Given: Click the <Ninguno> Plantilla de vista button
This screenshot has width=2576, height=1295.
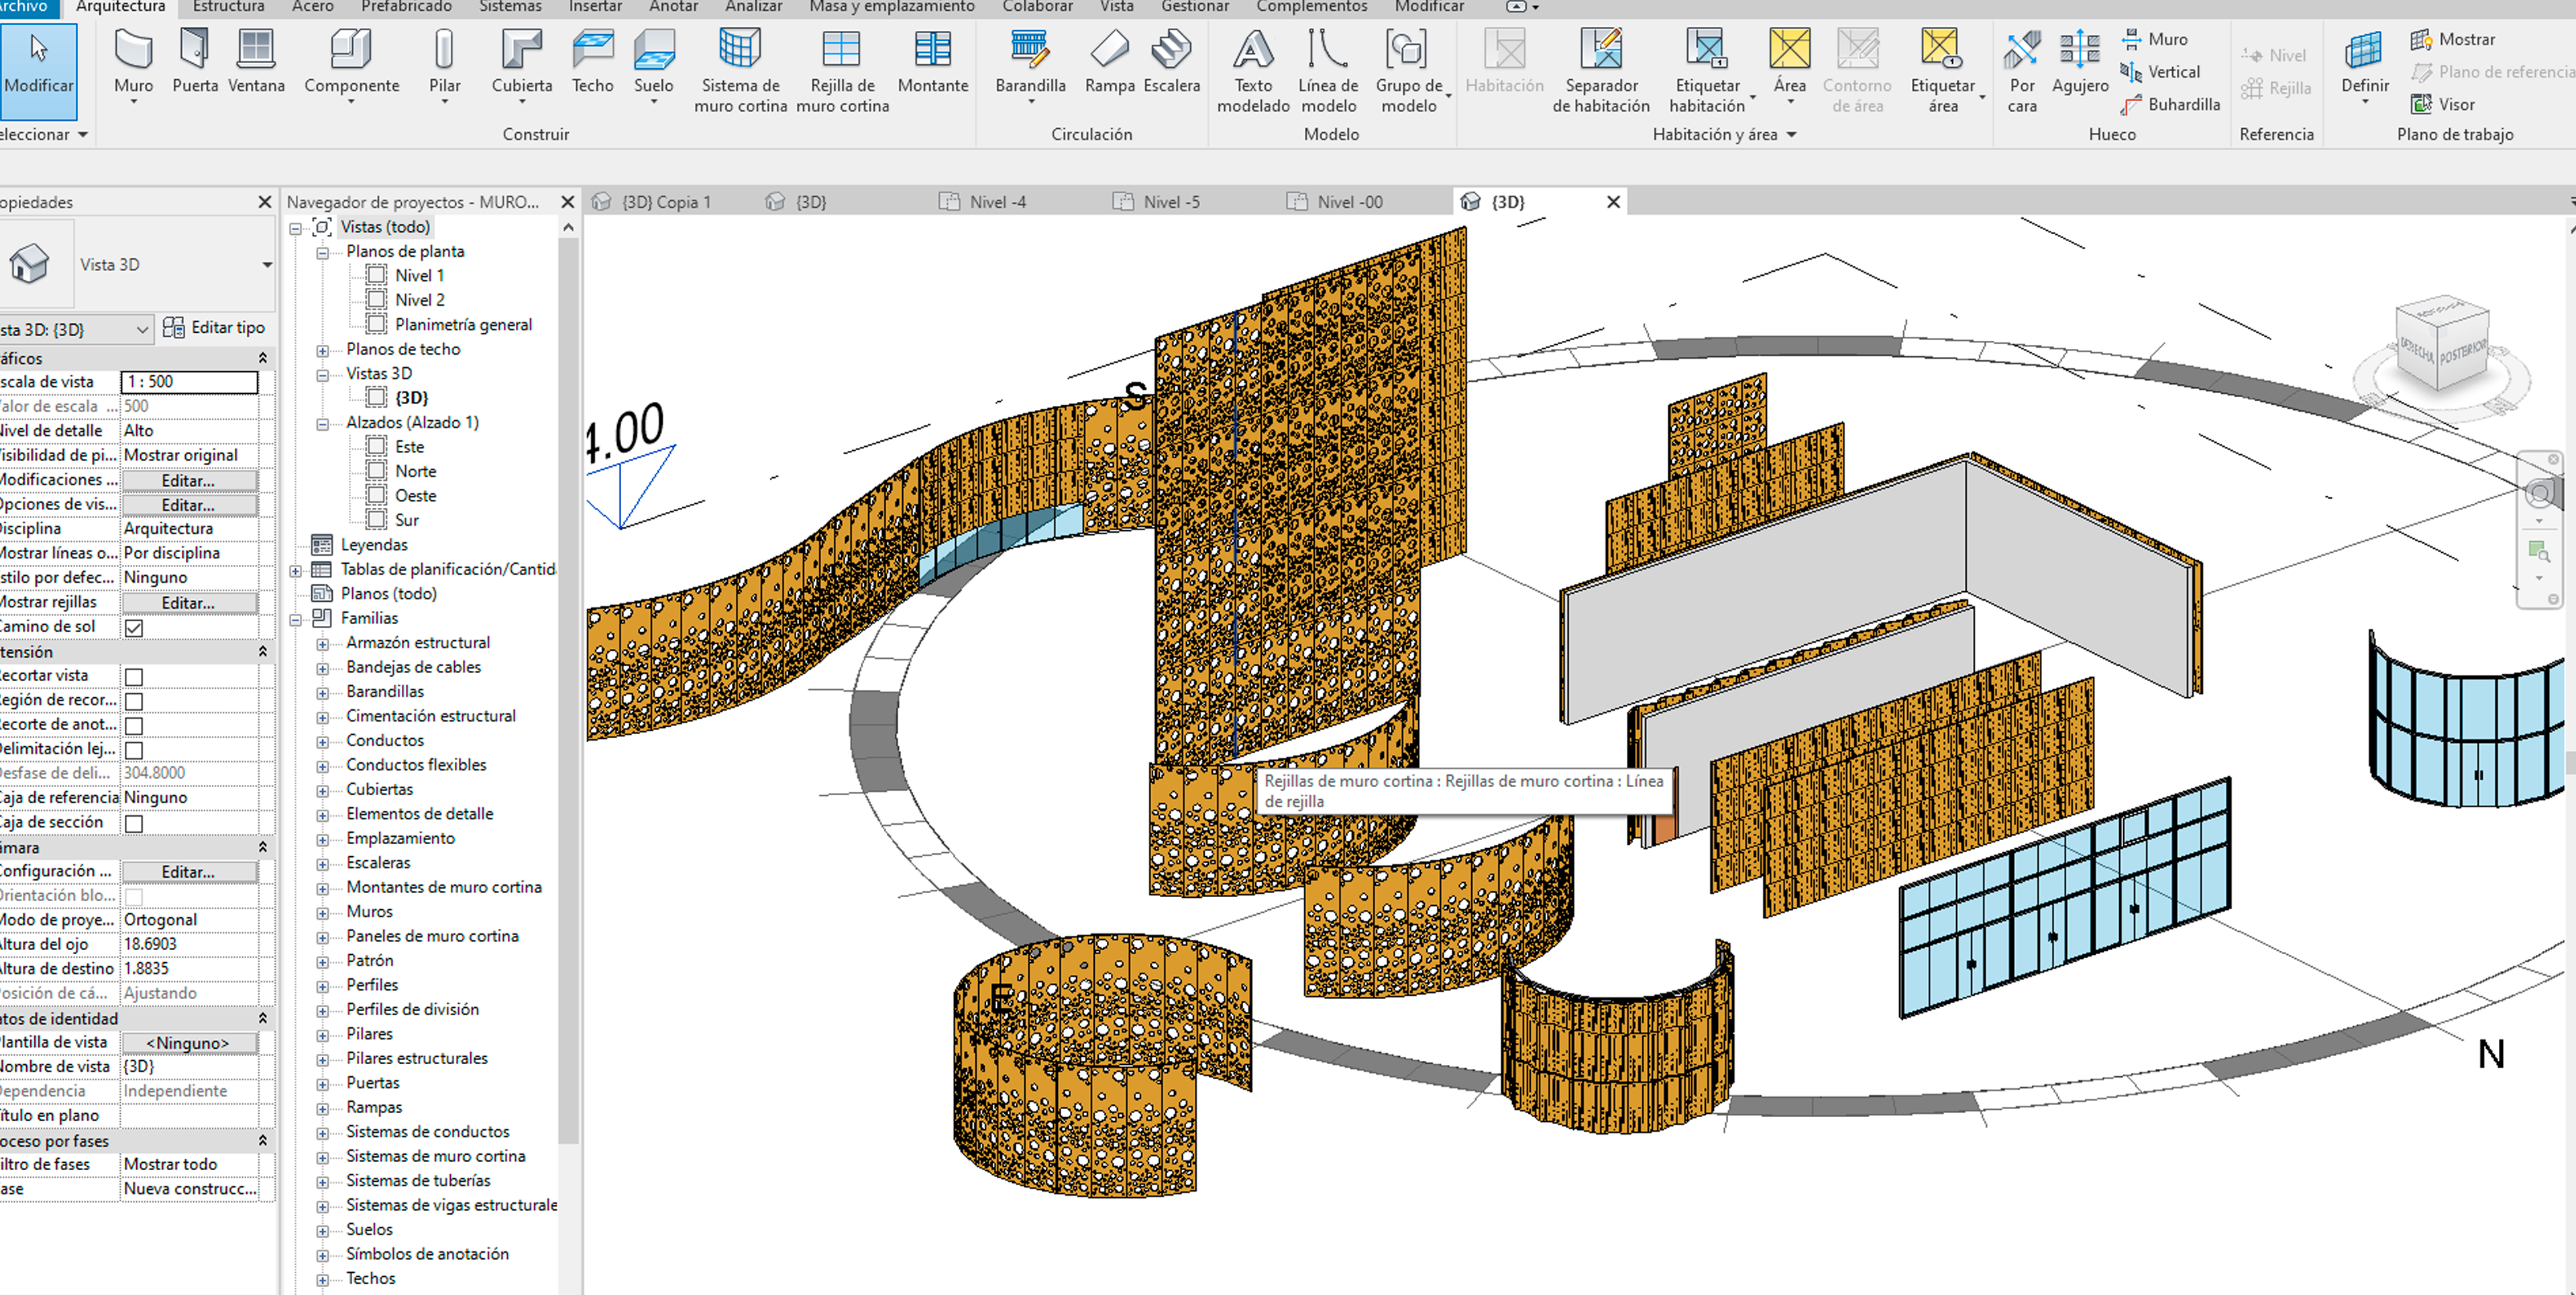Looking at the screenshot, I should tap(188, 1043).
